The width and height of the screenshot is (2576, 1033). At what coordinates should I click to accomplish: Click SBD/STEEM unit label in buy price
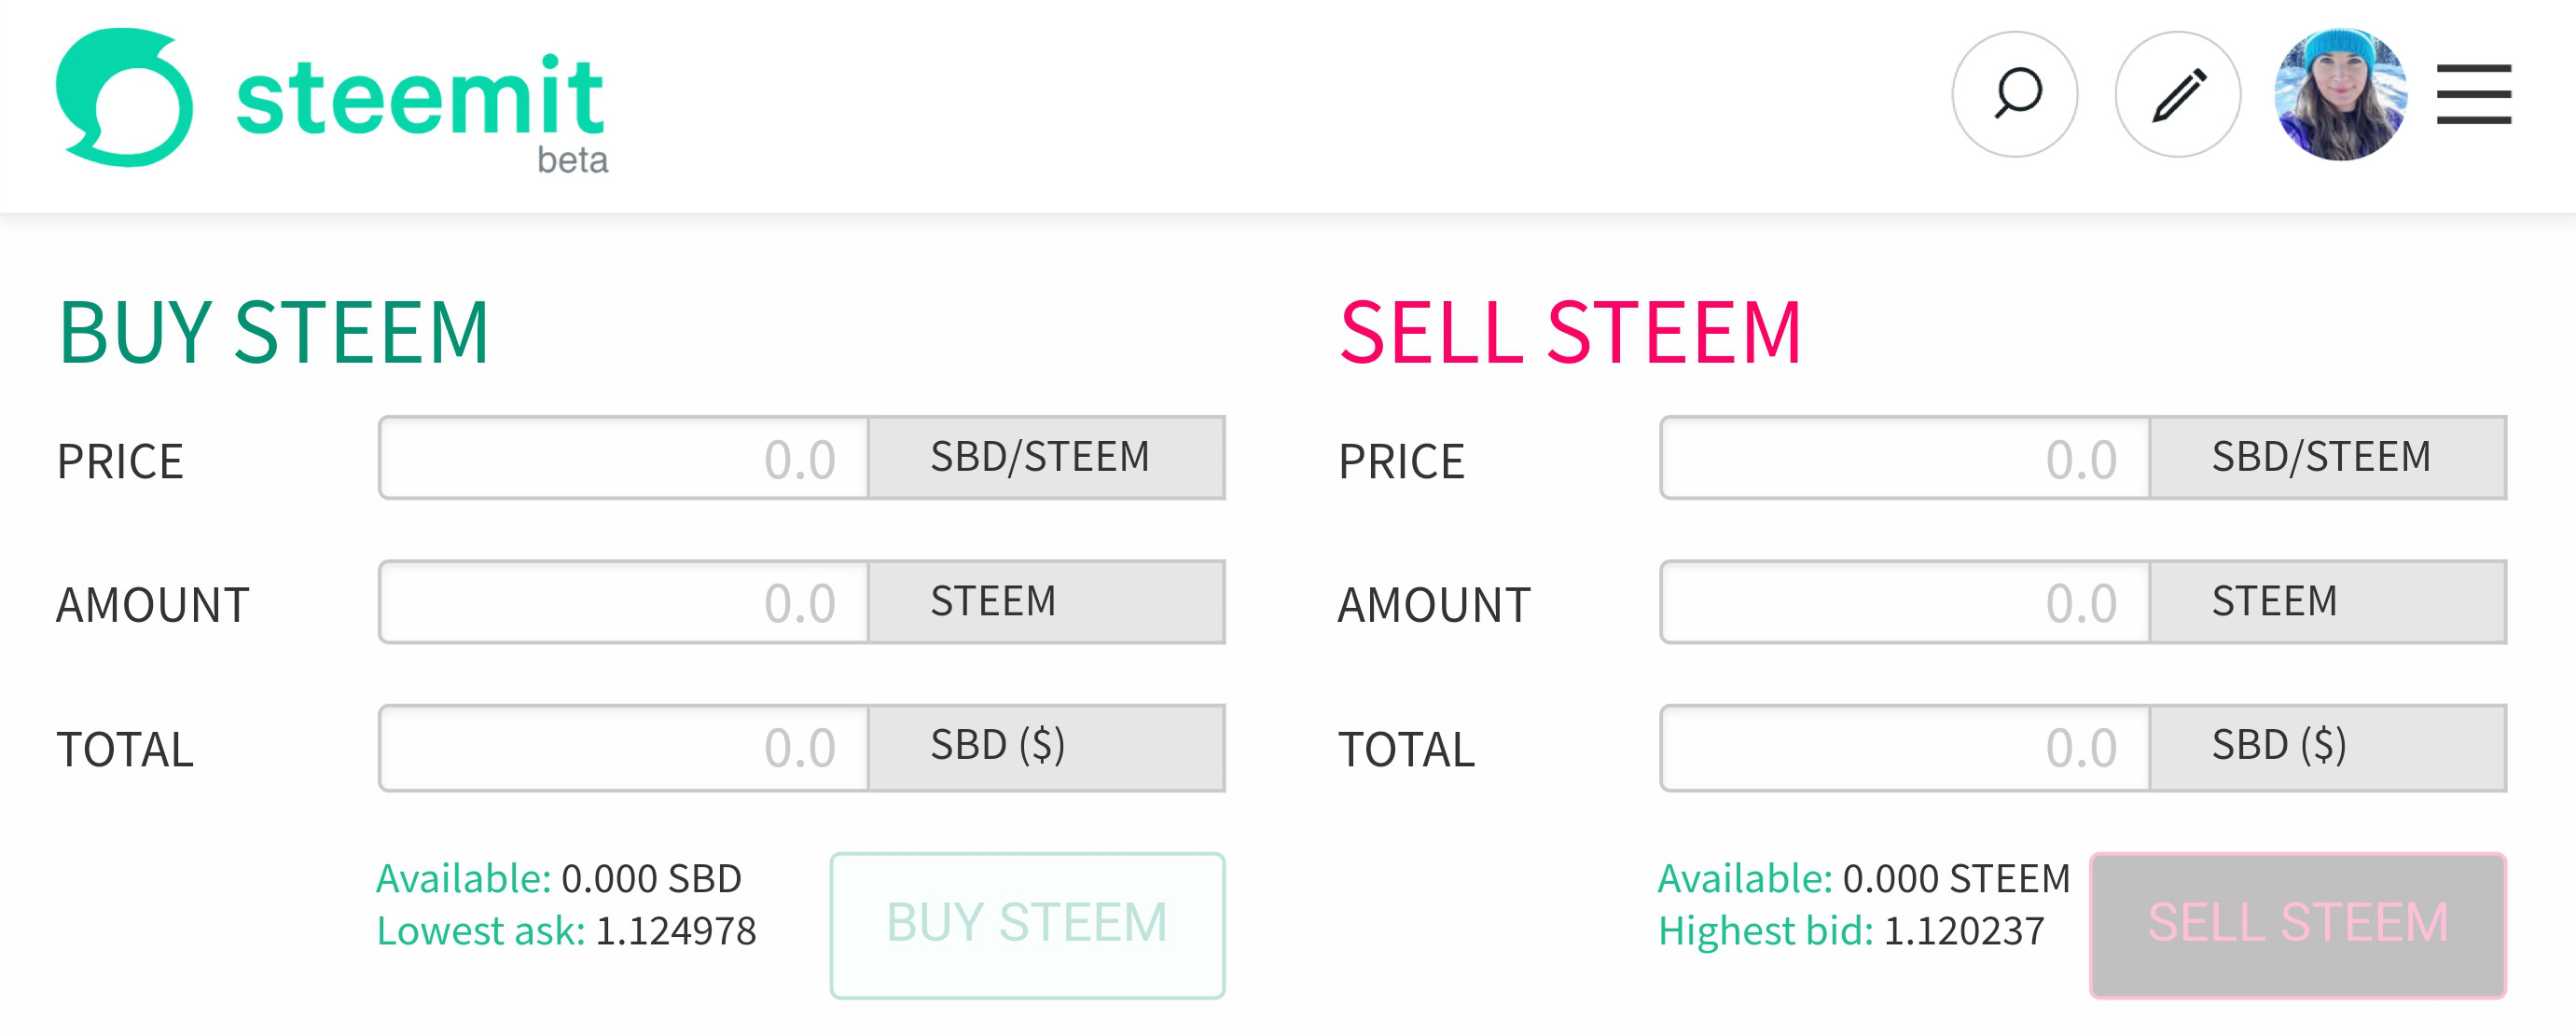1040,457
